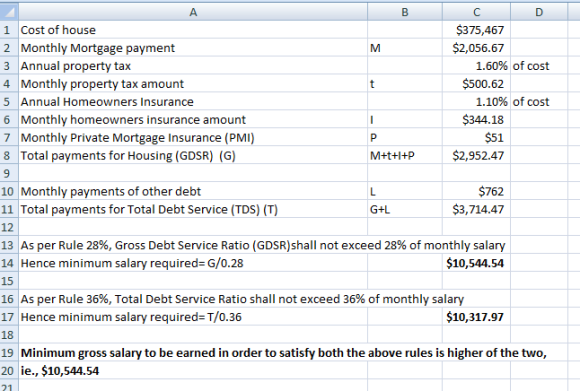580x391 pixels.
Task: Click the 1.10% homeowners insurance cell
Action: (x=476, y=101)
